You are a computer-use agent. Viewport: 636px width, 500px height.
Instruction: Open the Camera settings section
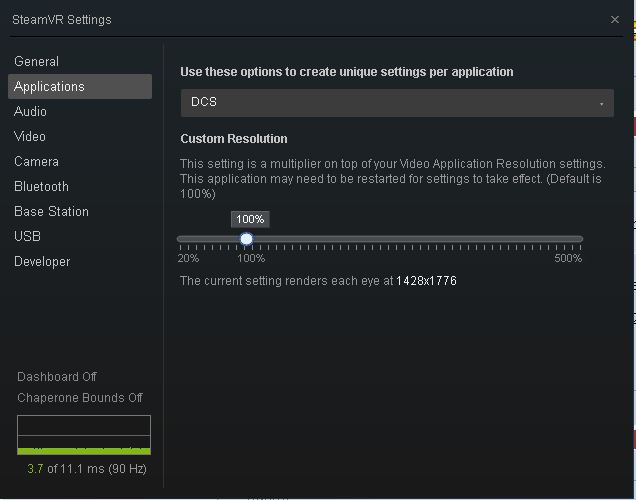[37, 161]
